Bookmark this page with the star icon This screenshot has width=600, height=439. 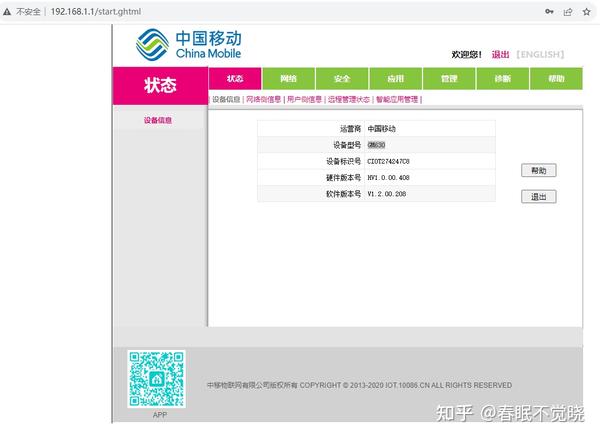click(x=586, y=12)
